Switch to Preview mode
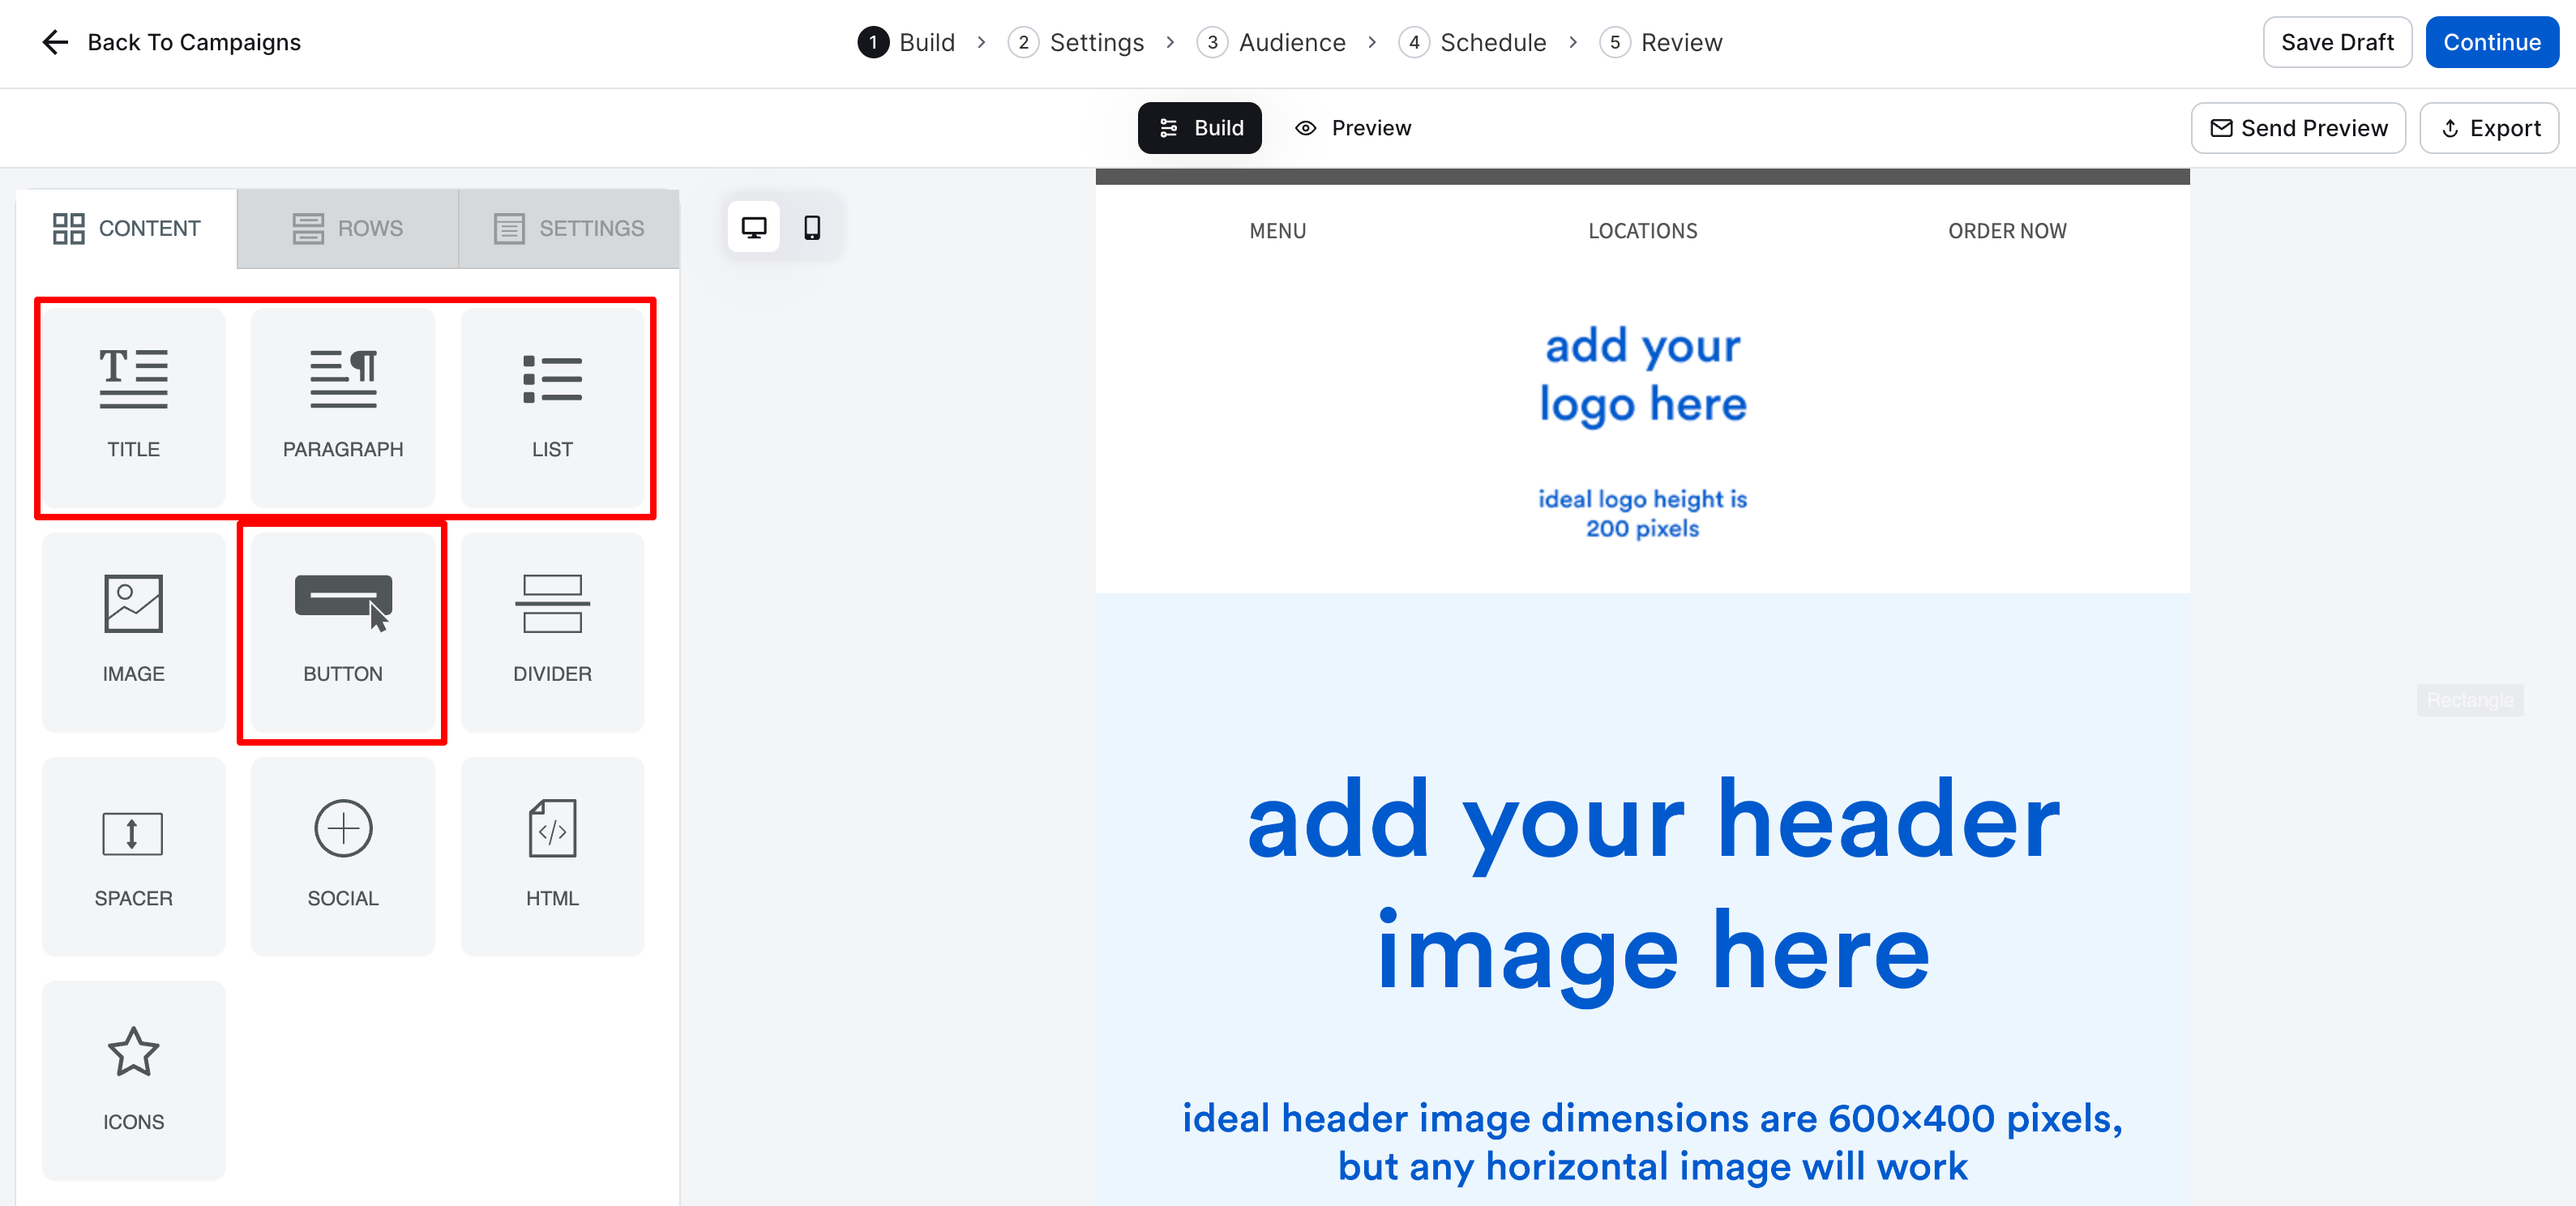Screen dimensions: 2576x1206 (1353, 128)
